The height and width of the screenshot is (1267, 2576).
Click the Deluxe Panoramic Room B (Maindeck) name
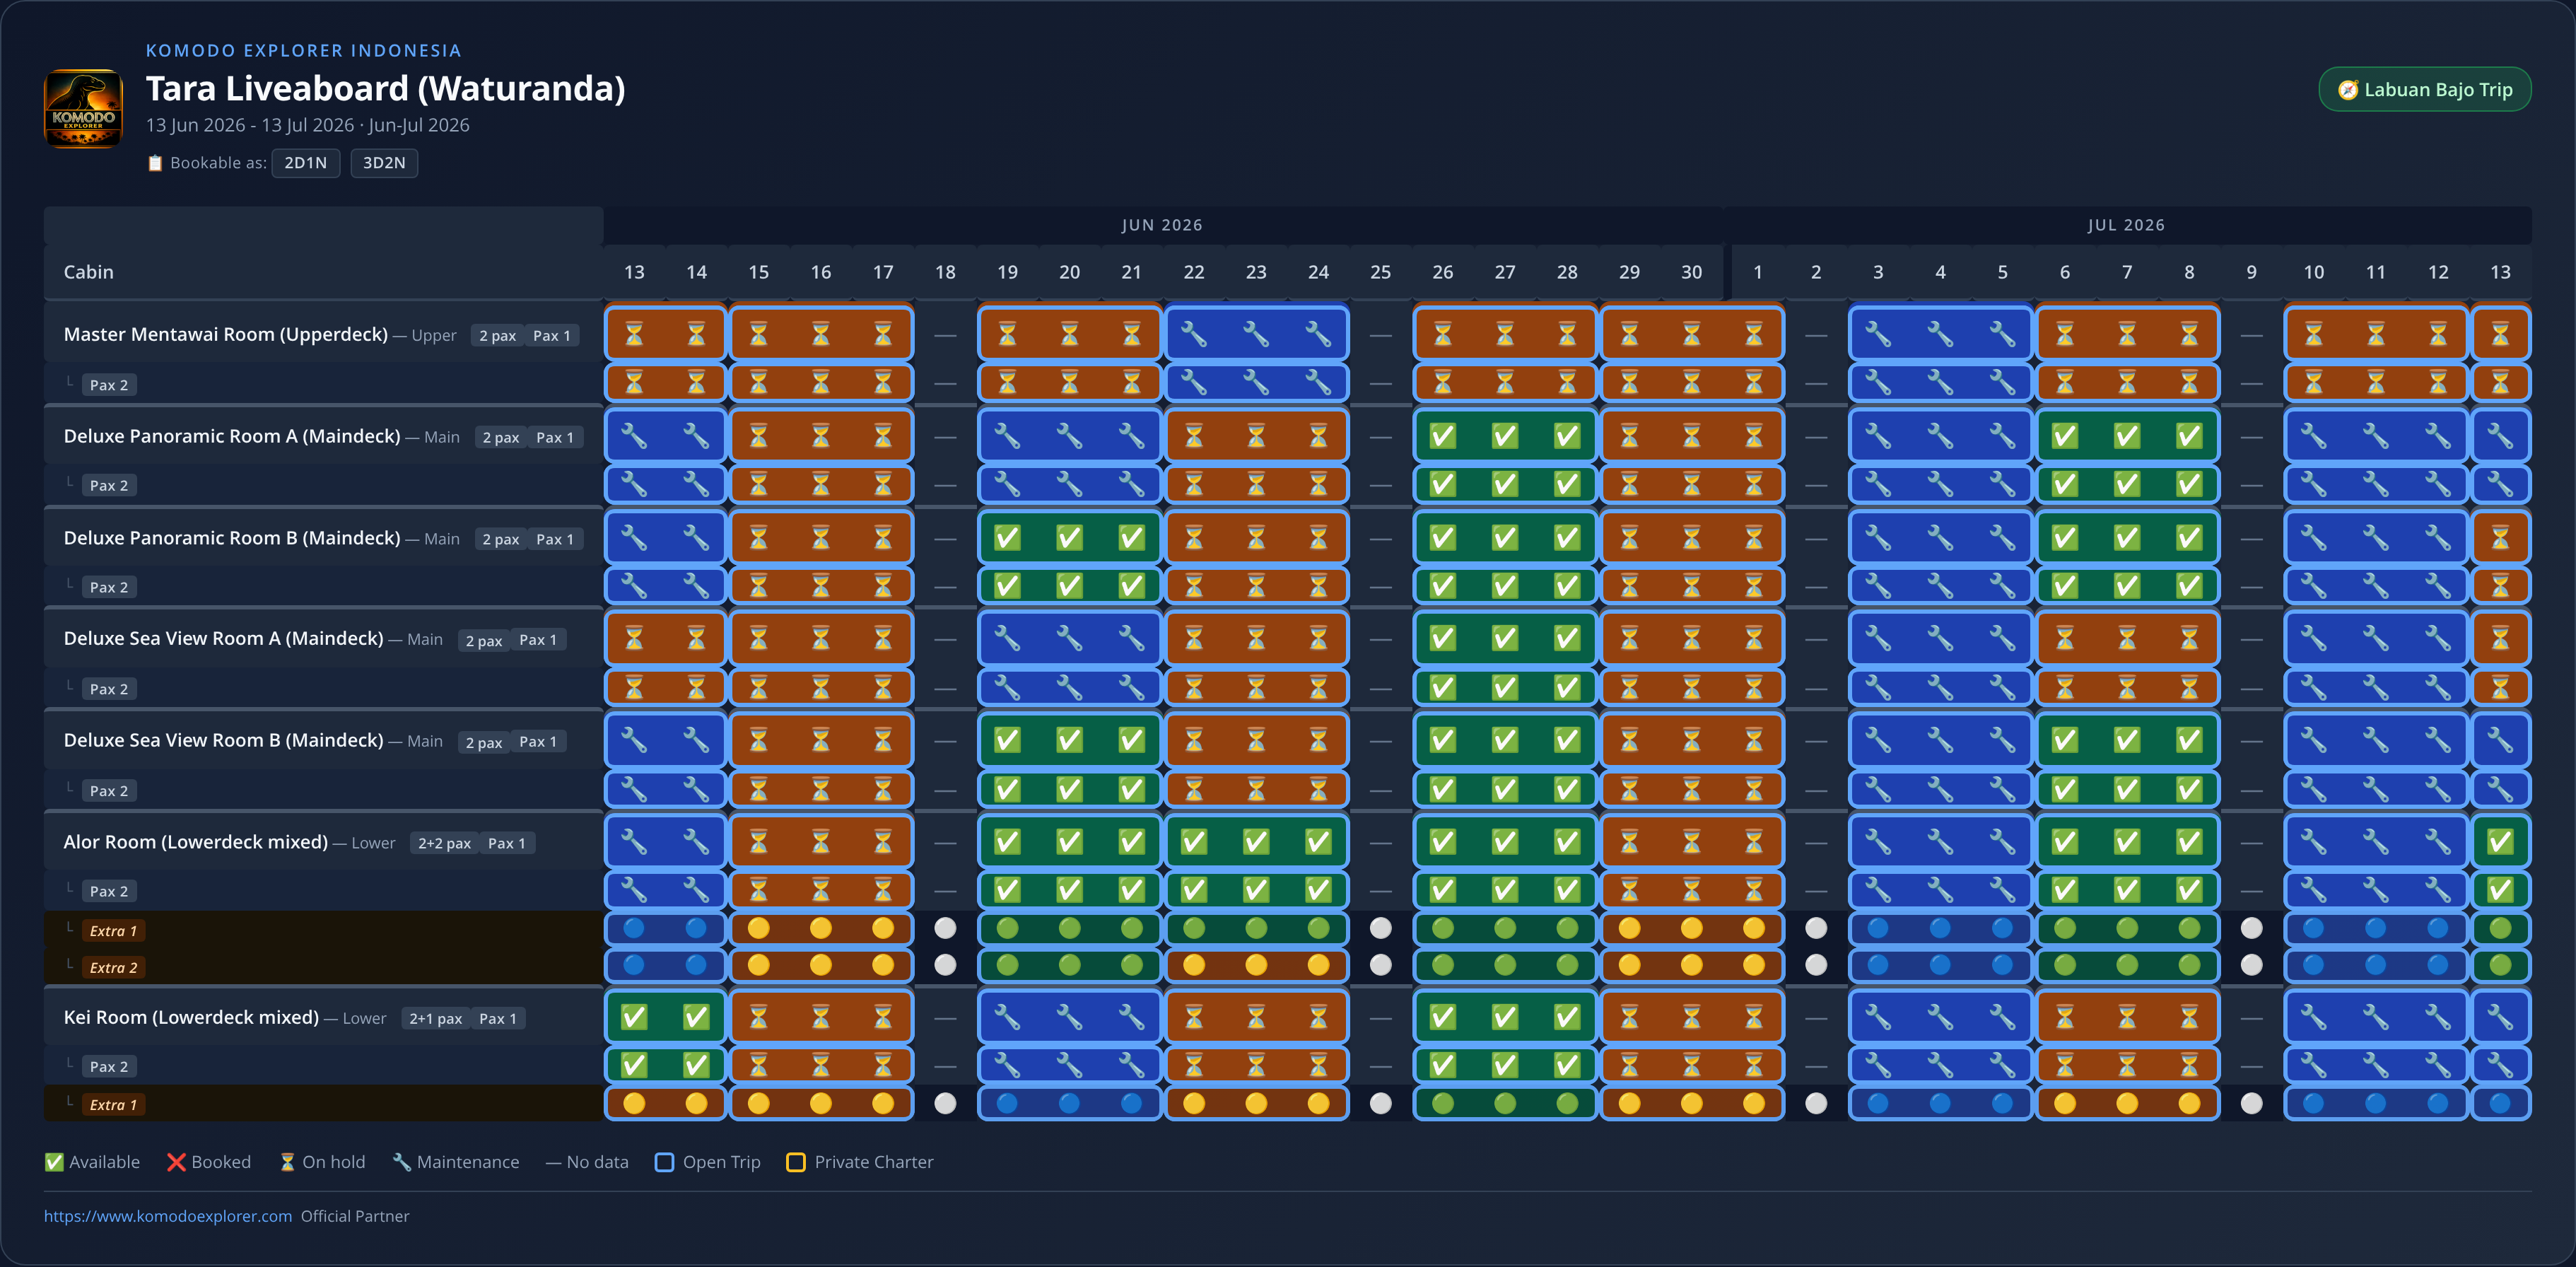[232, 538]
